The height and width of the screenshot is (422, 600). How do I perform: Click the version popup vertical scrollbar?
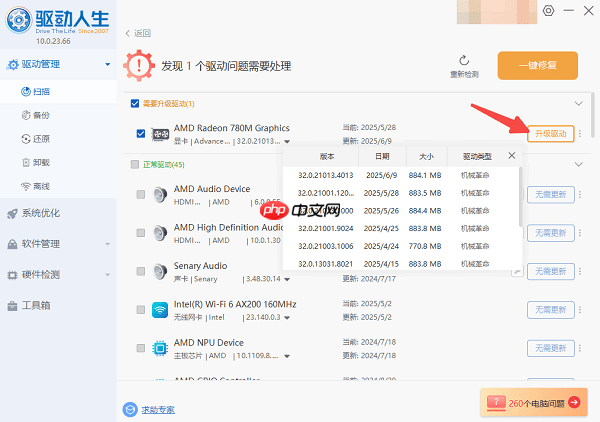pyautogui.click(x=520, y=196)
